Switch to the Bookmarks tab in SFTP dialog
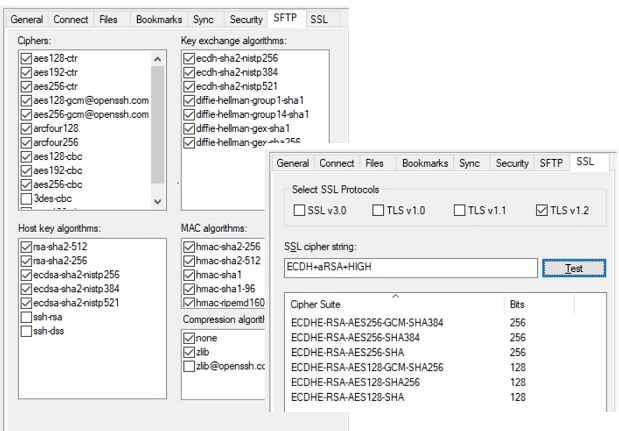This screenshot has width=619, height=431. pos(159,19)
